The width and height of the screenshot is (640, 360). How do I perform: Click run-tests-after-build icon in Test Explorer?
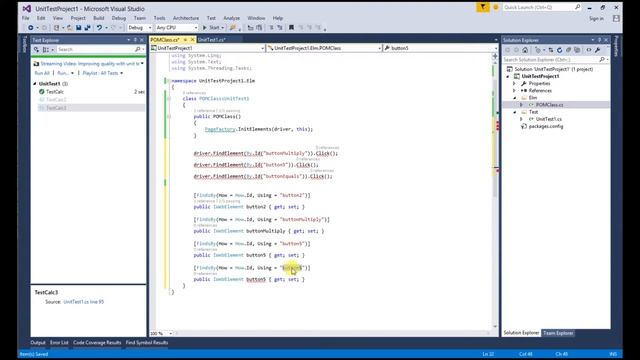(36, 49)
